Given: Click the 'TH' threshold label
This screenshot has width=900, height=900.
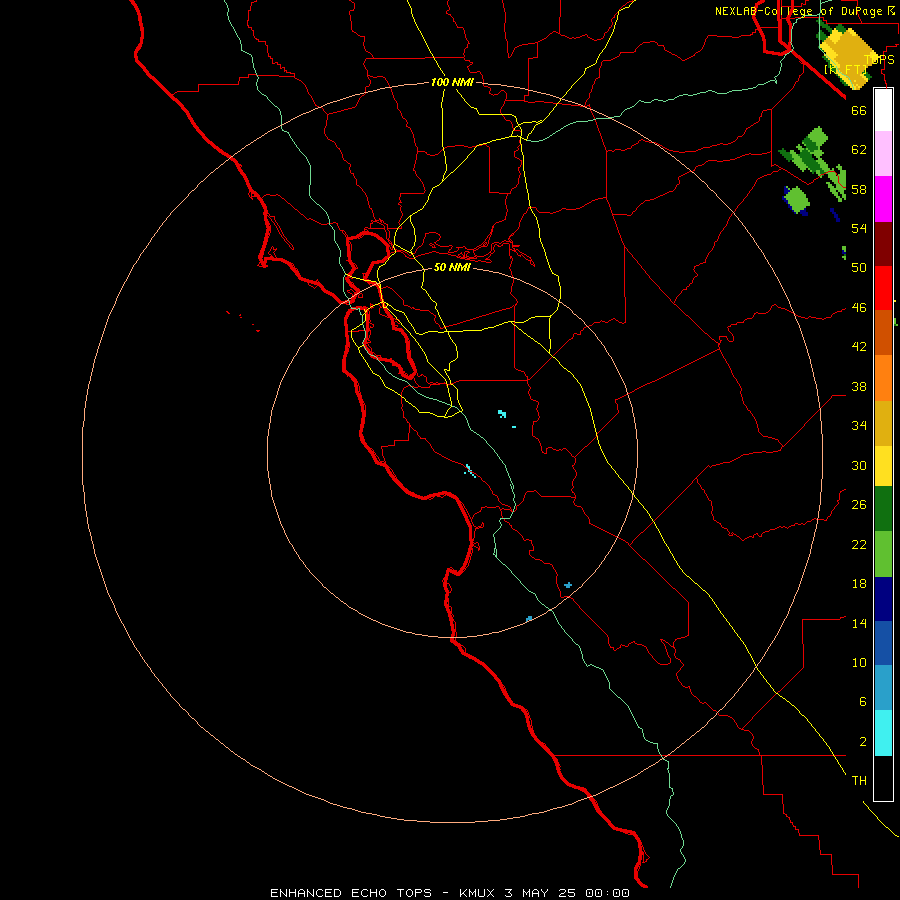Looking at the screenshot, I should 859,781.
